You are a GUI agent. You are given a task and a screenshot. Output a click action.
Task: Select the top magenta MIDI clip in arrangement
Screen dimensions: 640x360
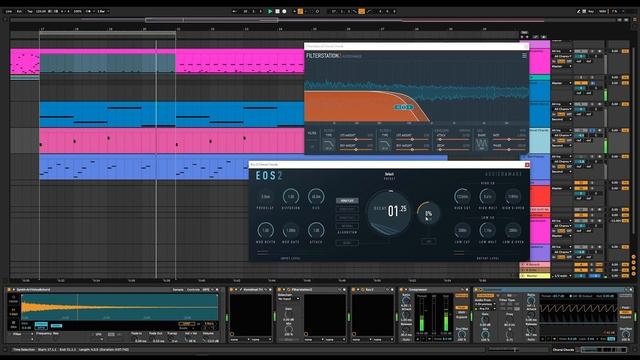coord(240,61)
